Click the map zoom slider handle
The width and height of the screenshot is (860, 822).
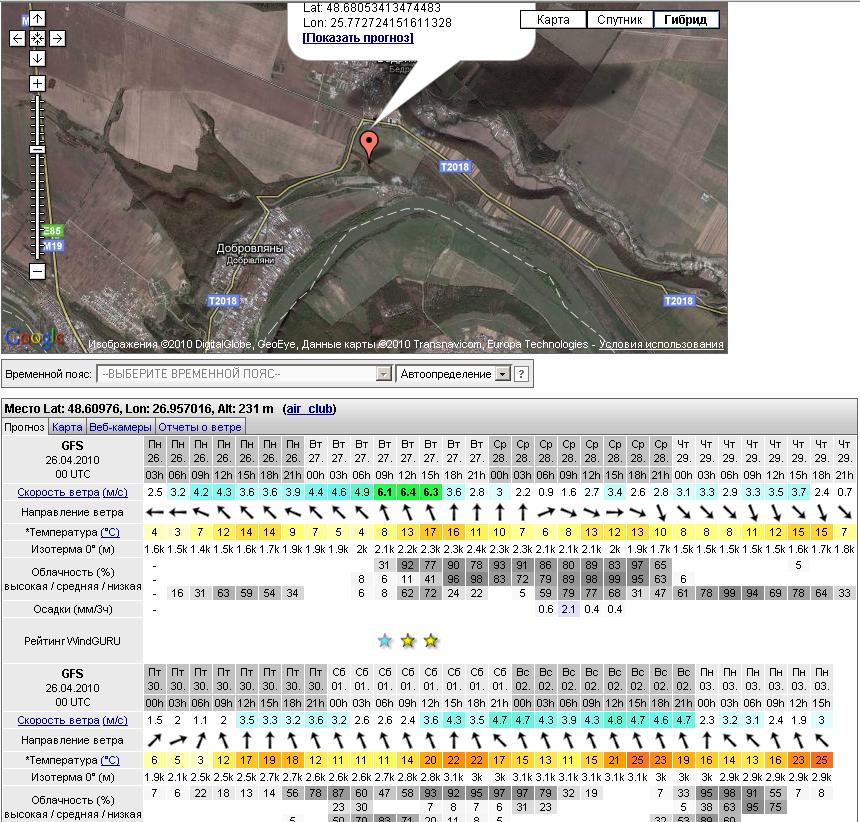pos(37,149)
